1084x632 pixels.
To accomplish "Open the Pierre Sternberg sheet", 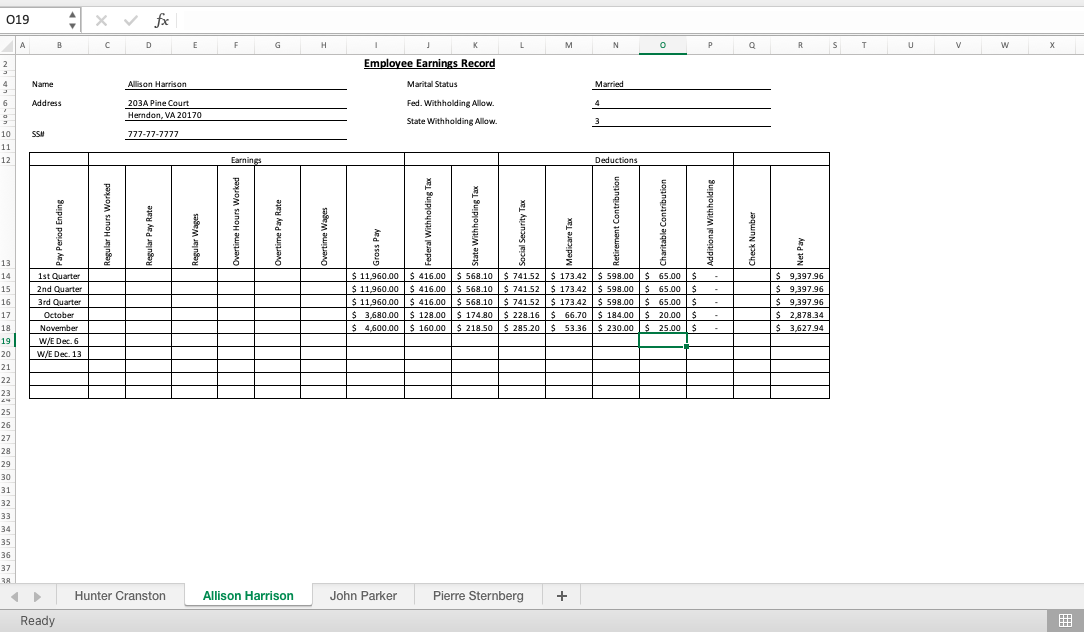I will pyautogui.click(x=477, y=595).
